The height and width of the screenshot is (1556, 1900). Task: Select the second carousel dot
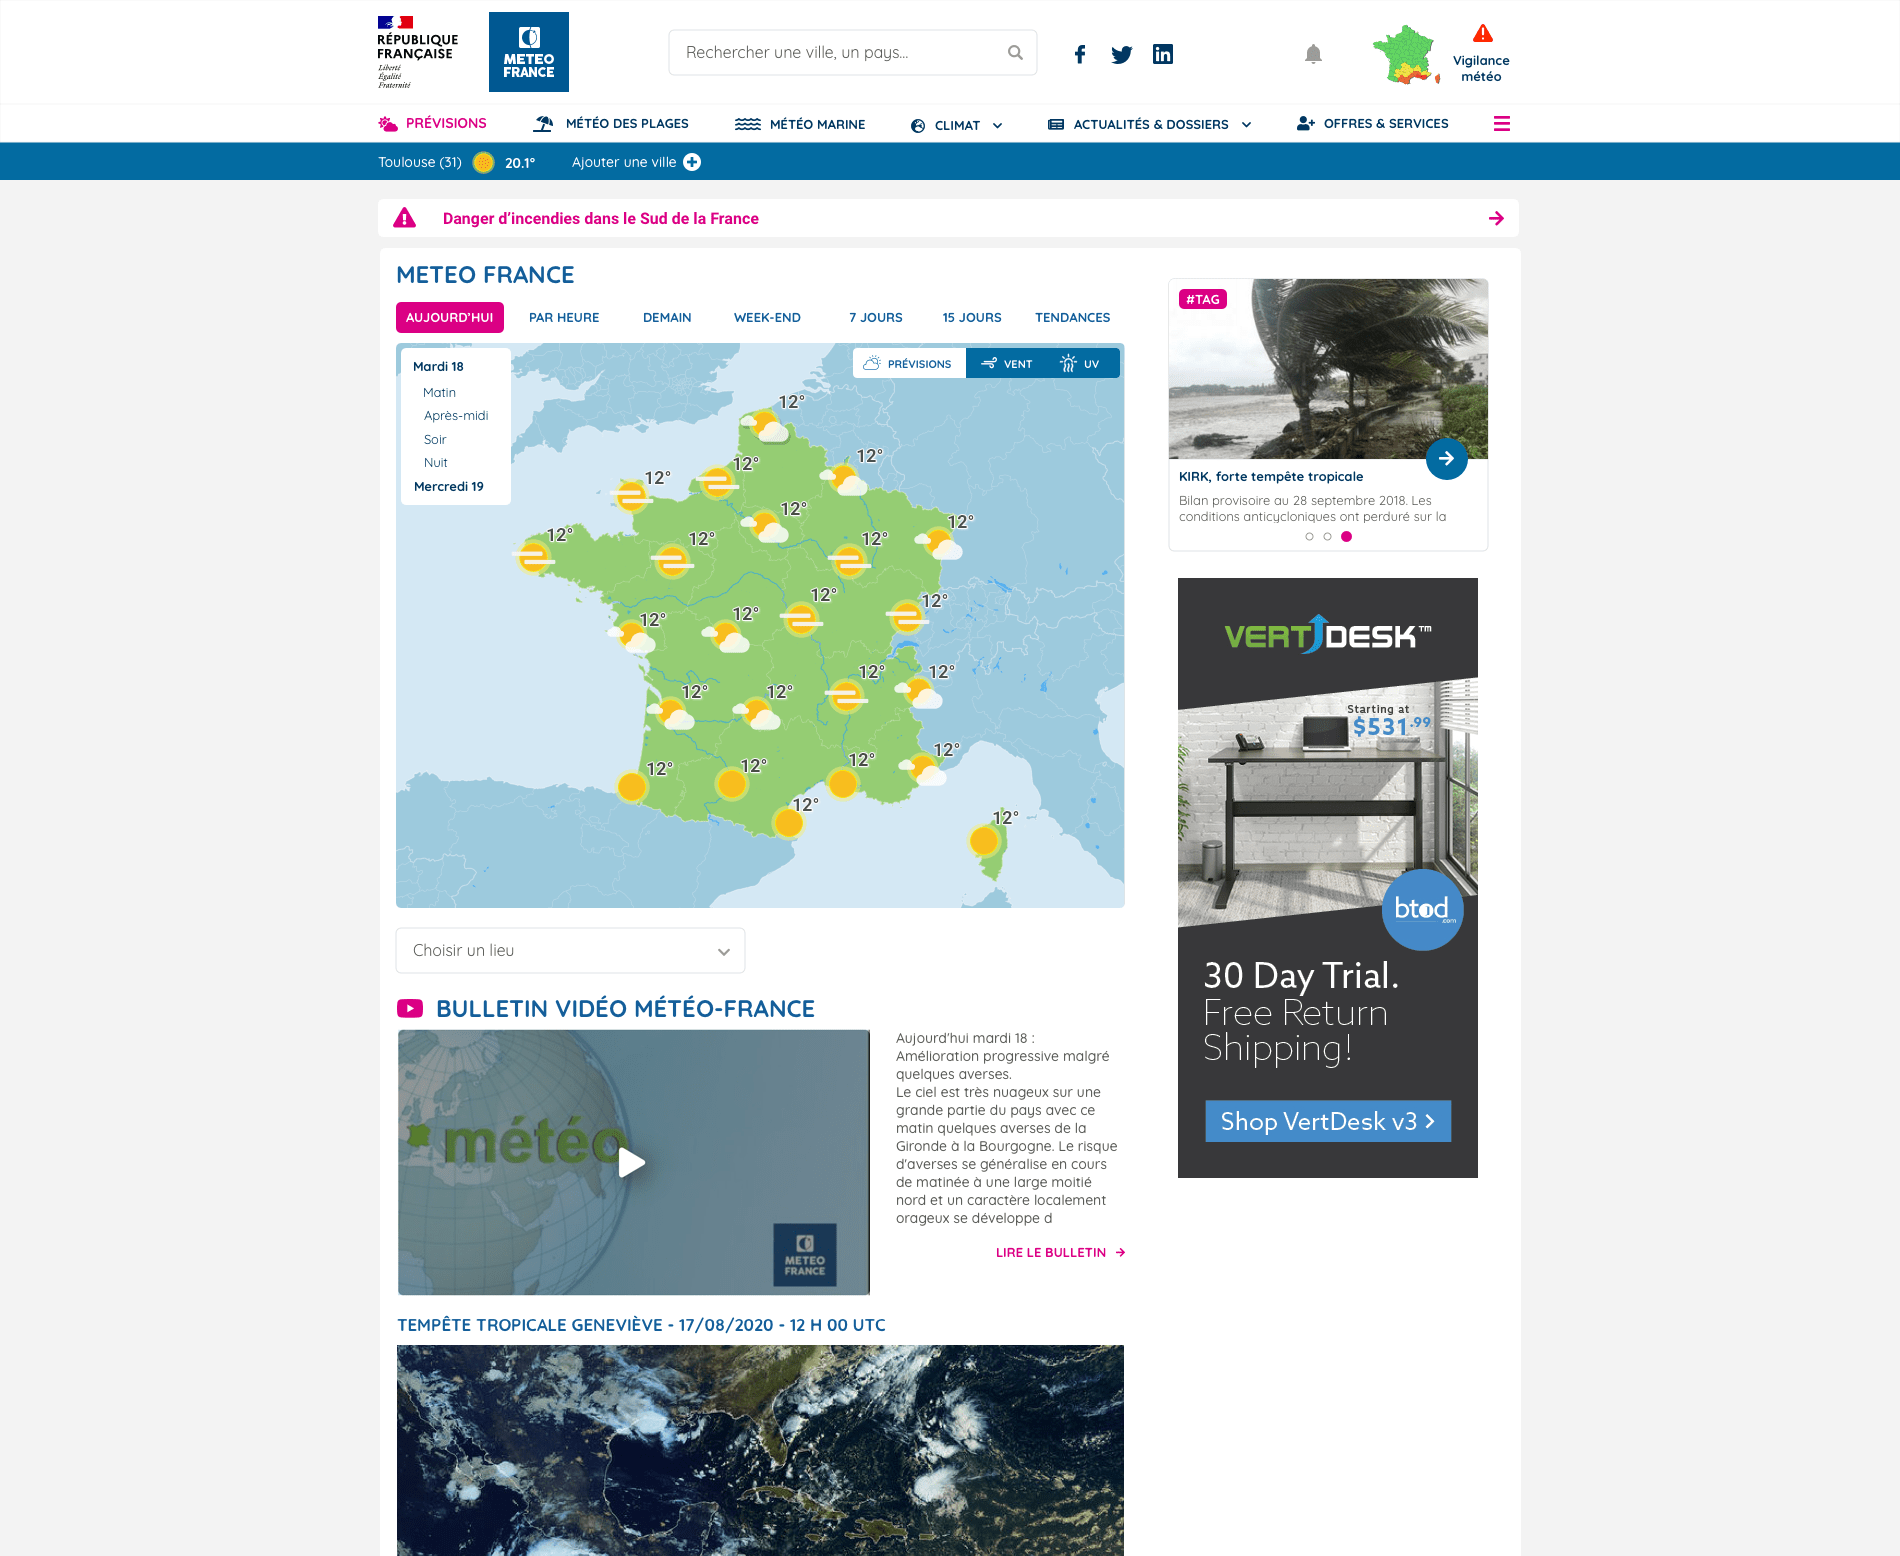point(1327,537)
